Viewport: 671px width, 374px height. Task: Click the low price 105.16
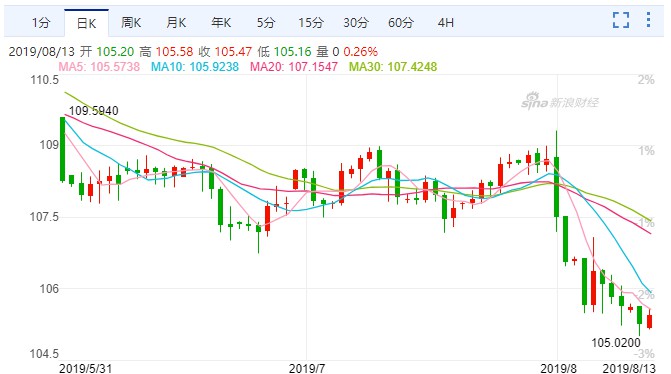click(x=292, y=52)
